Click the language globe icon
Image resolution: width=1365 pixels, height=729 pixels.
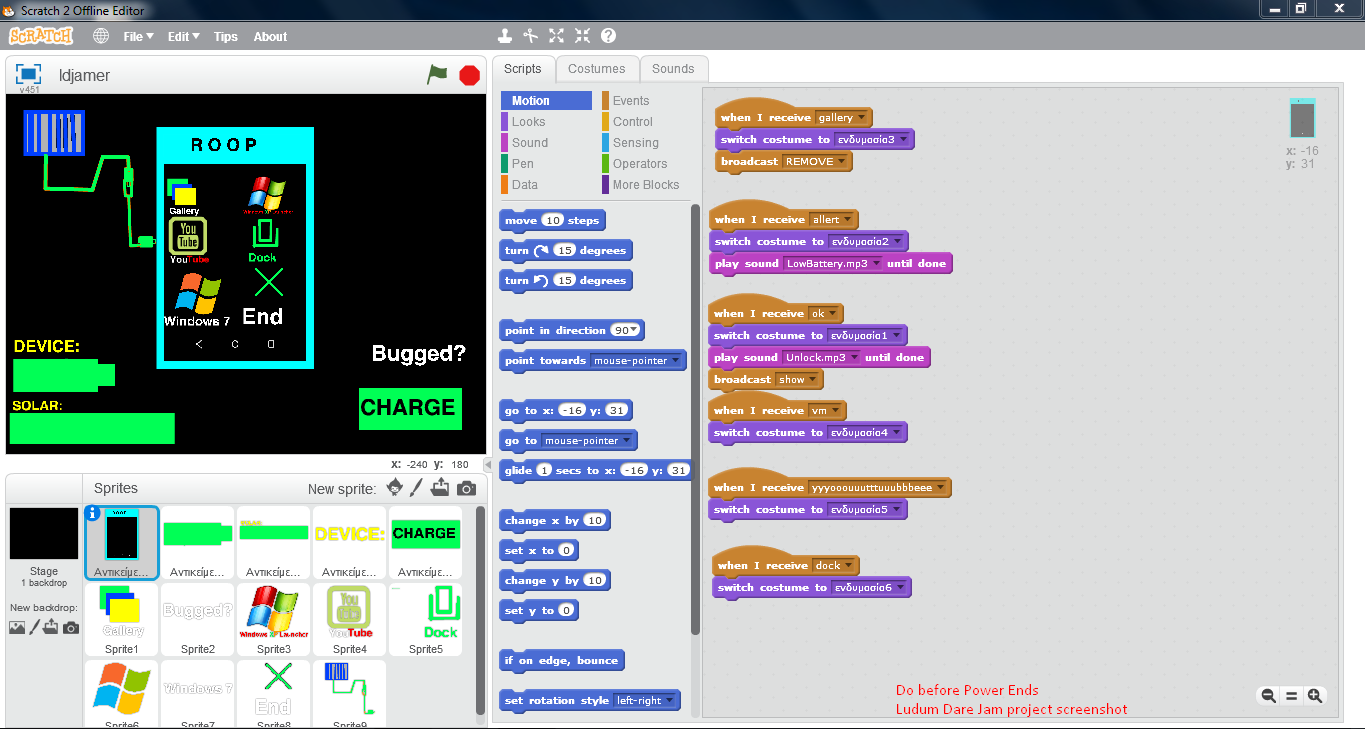click(101, 36)
